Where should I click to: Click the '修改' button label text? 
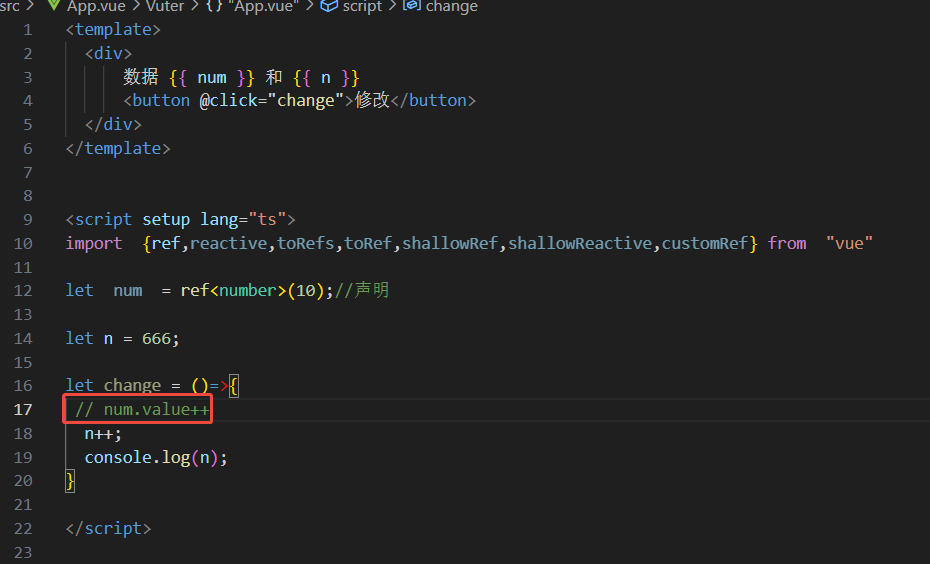[372, 100]
